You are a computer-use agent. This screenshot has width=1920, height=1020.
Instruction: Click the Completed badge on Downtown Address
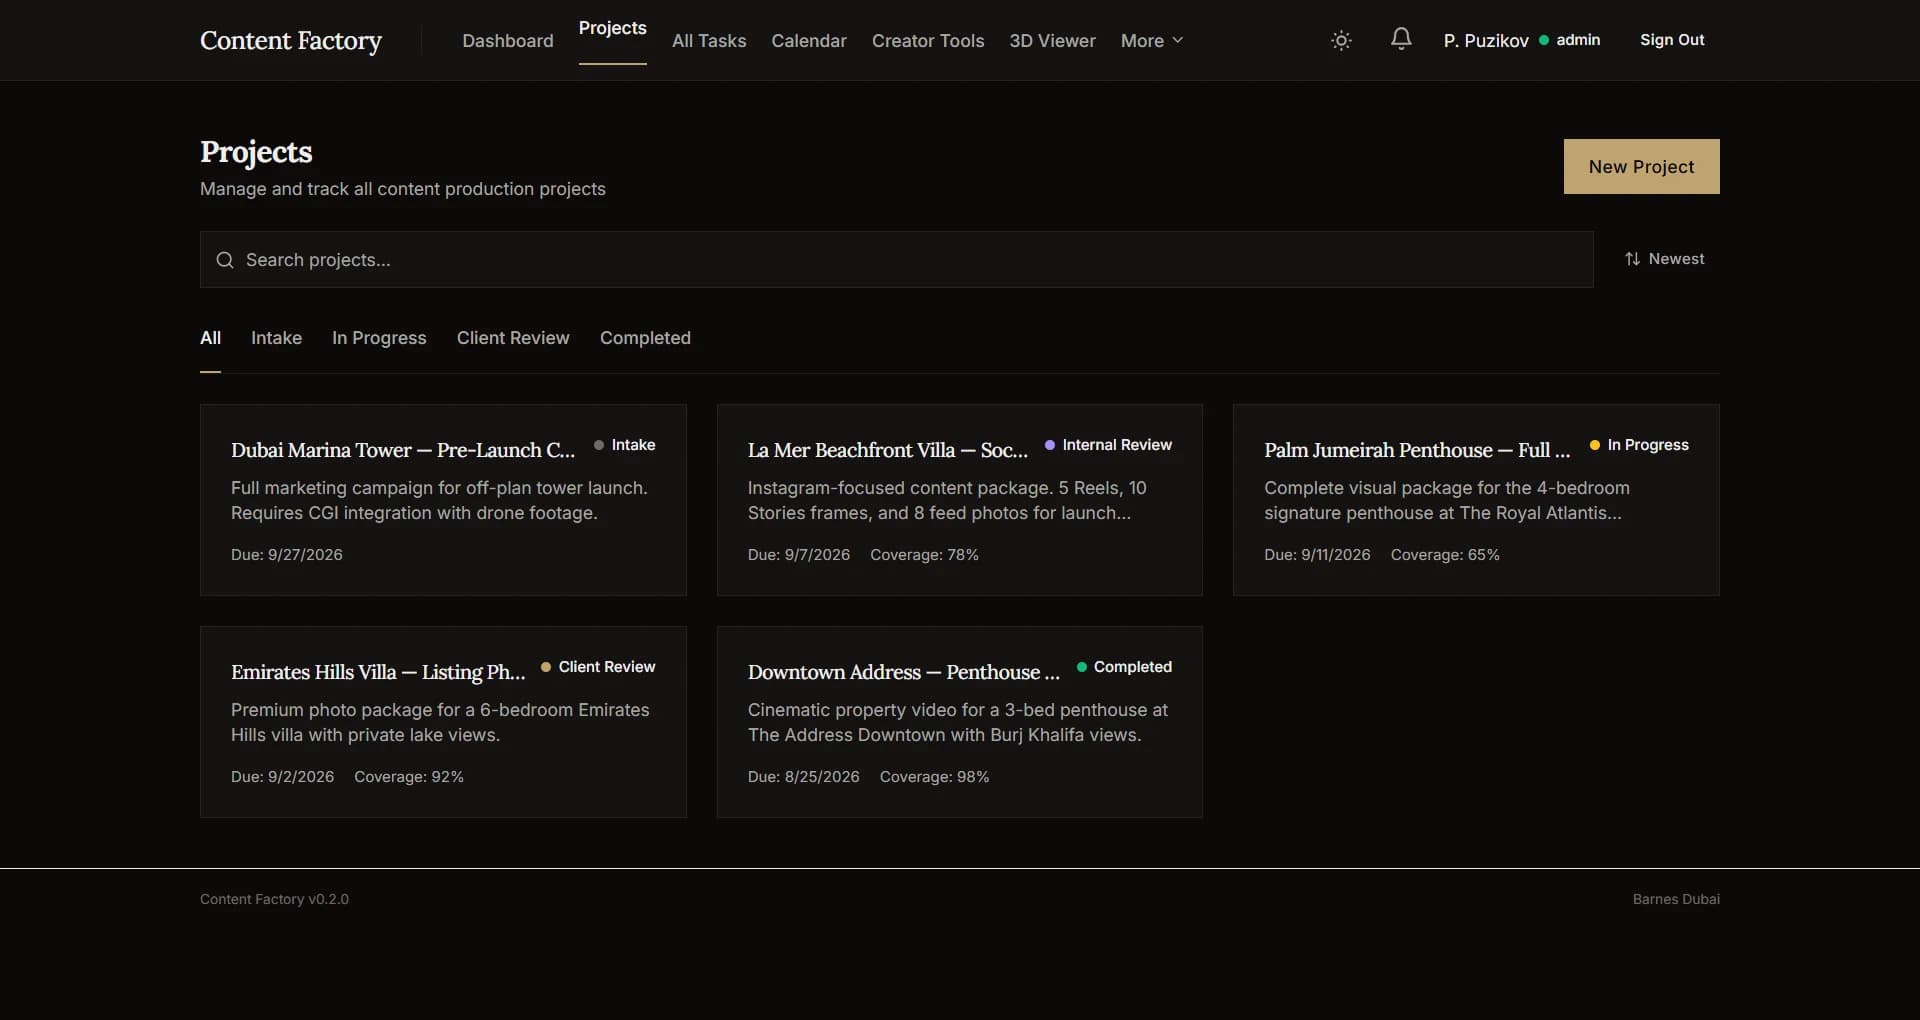[x=1124, y=667]
